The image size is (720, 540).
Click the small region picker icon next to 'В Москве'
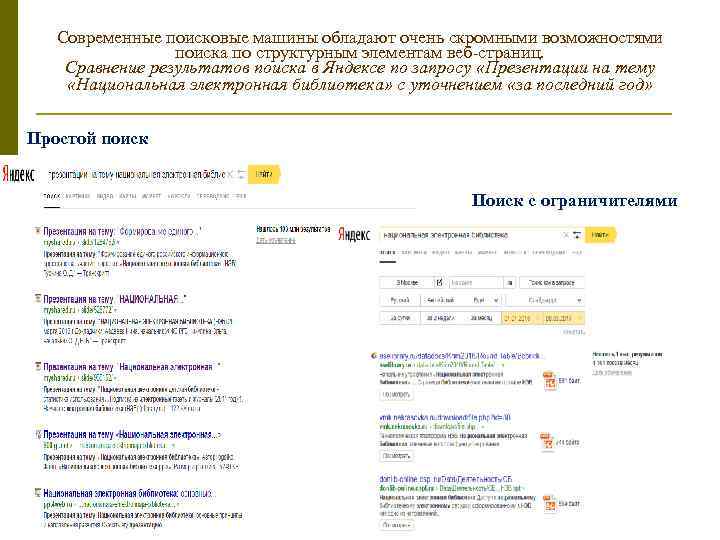[439, 282]
